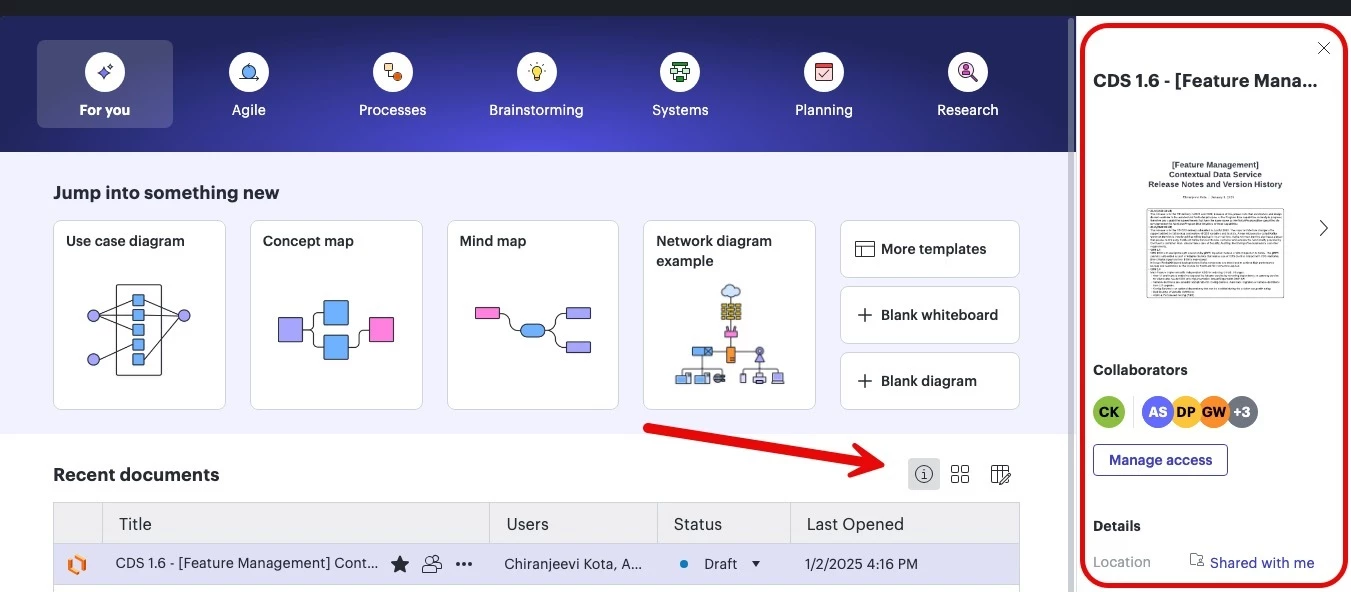Image resolution: width=1351 pixels, height=592 pixels.
Task: Open the Network diagram example template
Action: [x=729, y=315]
